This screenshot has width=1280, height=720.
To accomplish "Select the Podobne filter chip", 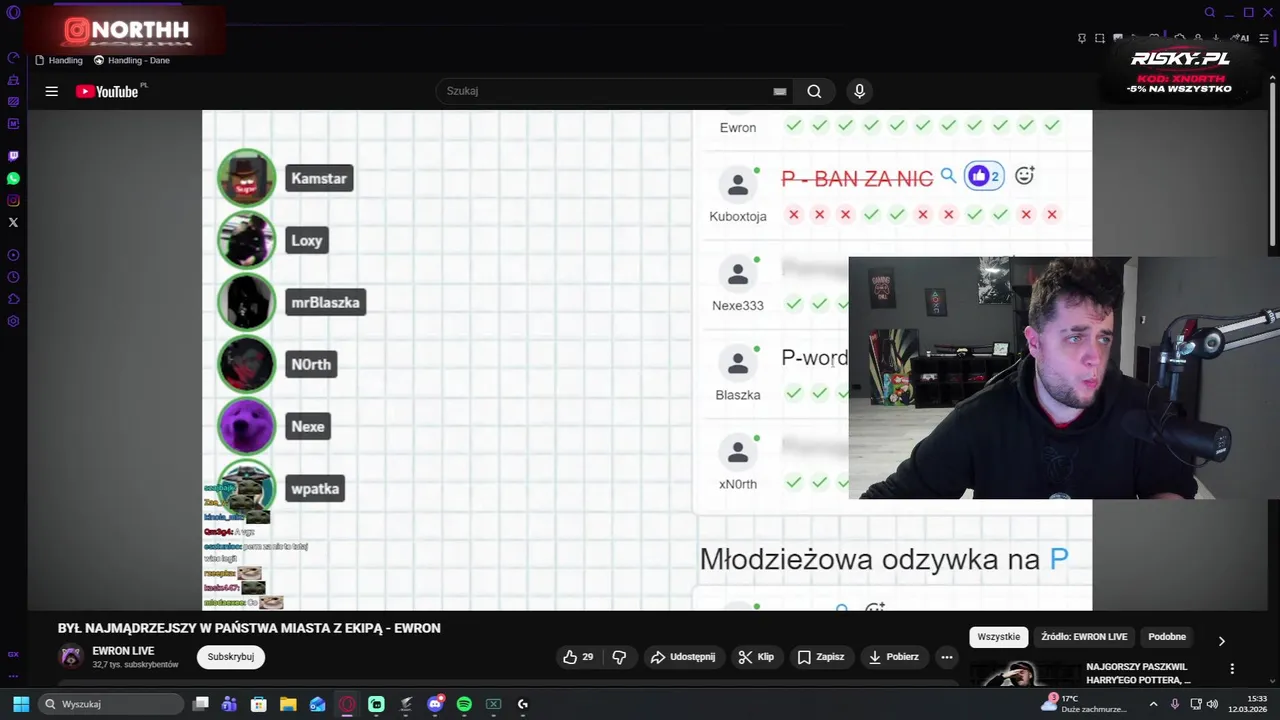I will point(1167,637).
